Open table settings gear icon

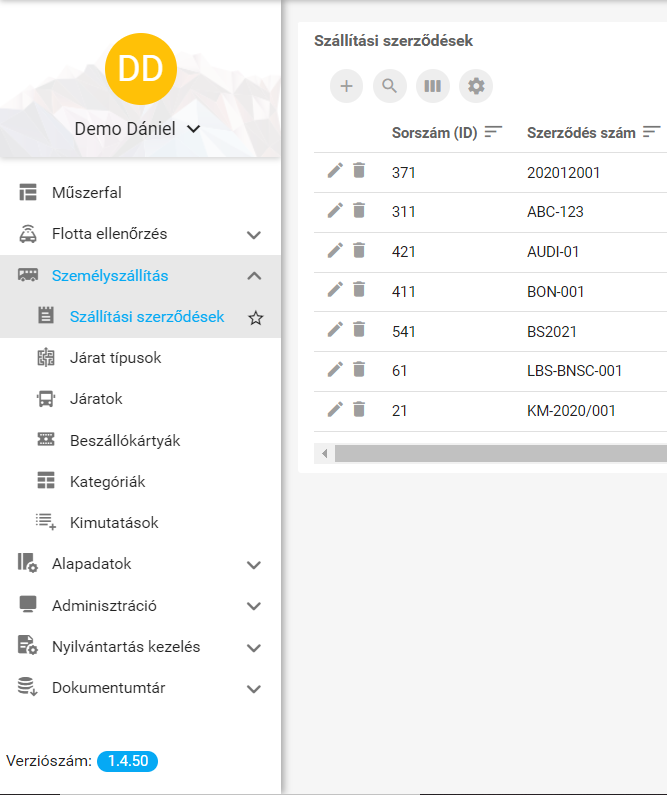pos(476,86)
